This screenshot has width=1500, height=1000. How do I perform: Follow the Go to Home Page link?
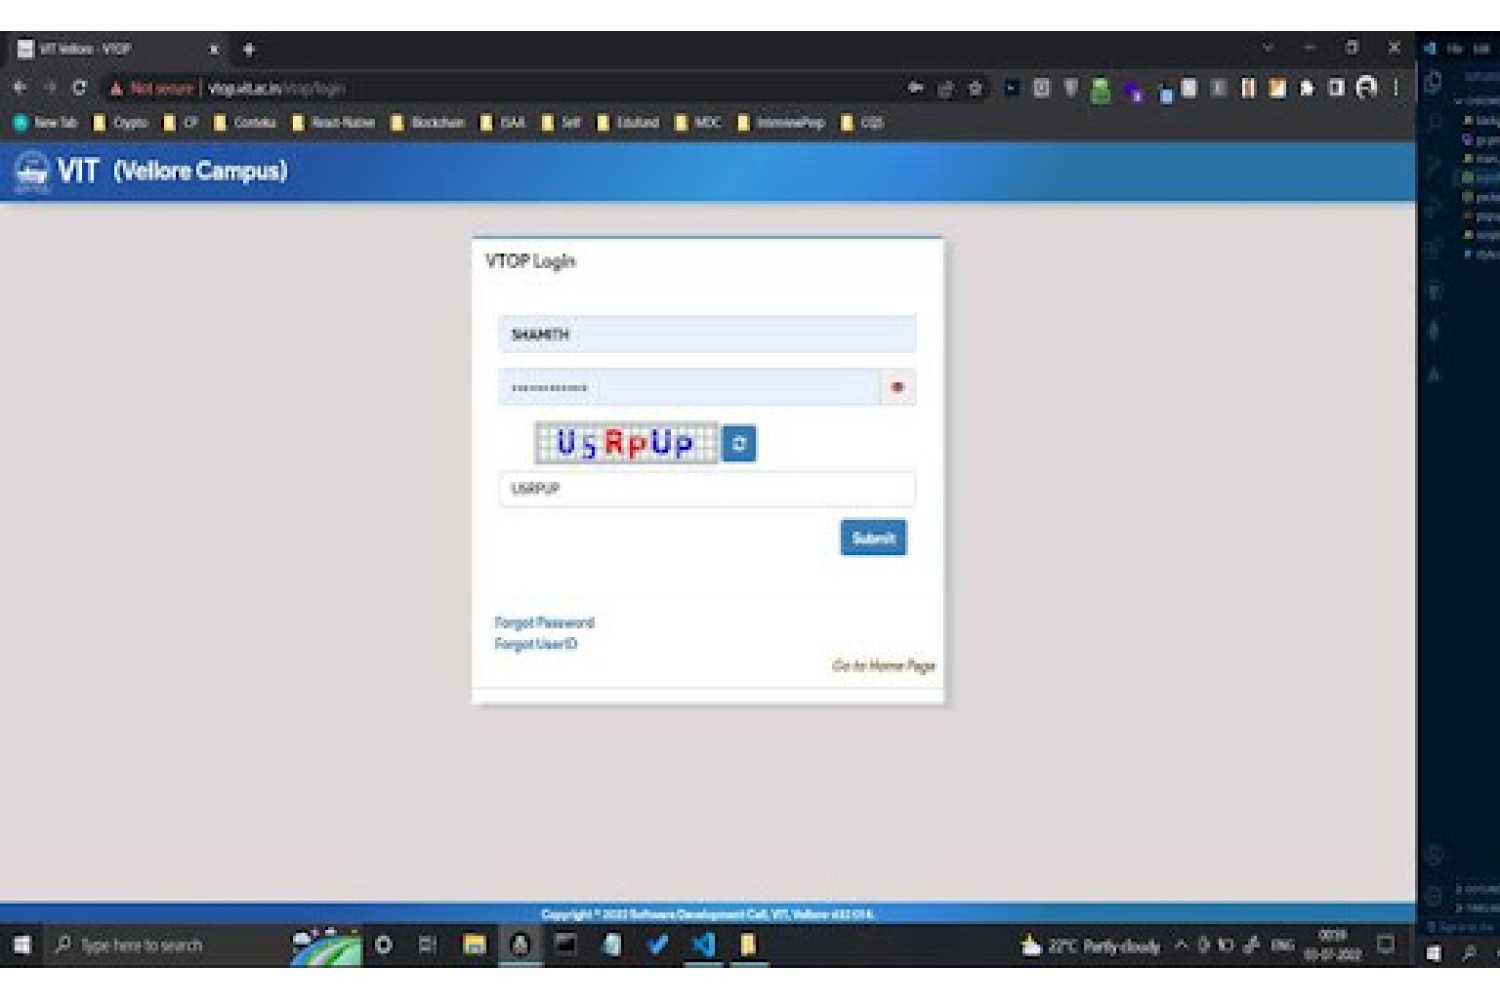884,666
